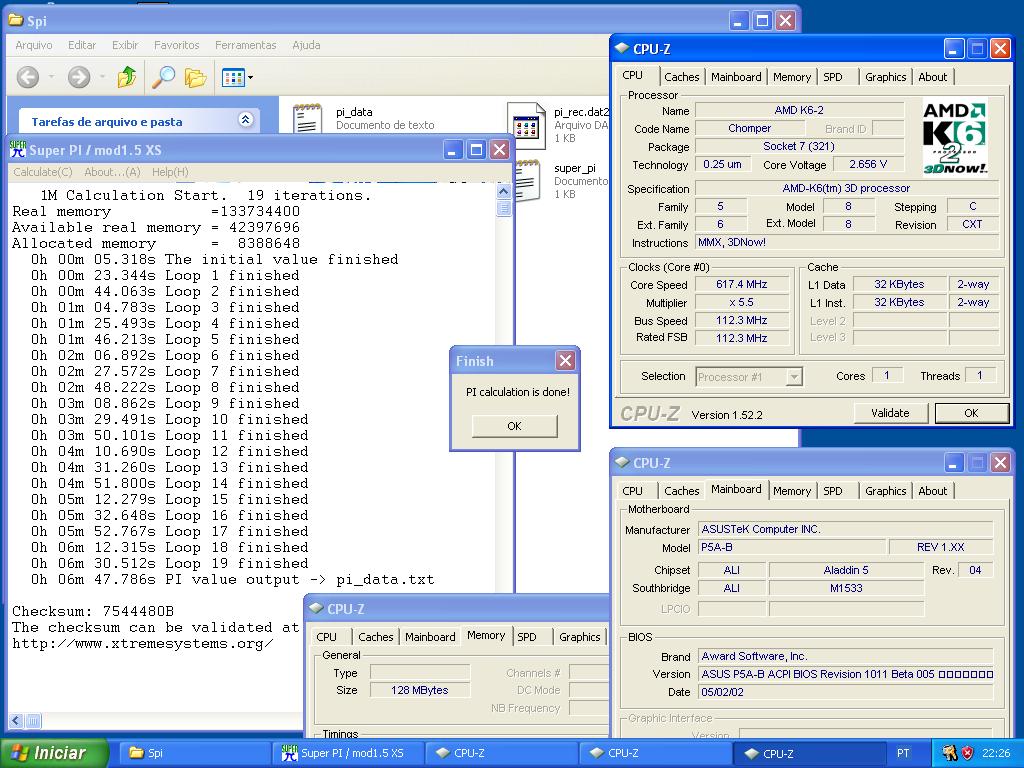Switch to Mainboard tab in Memory CPU-Z window
The width and height of the screenshot is (1024, 768).
(430, 637)
